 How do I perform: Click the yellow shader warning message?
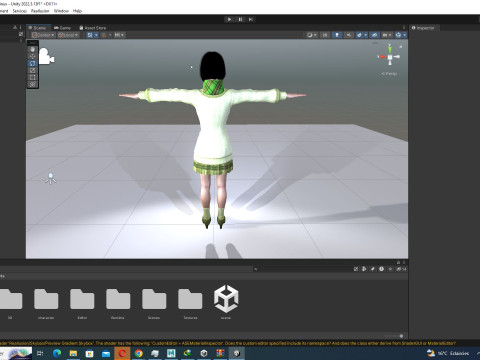click(228, 343)
